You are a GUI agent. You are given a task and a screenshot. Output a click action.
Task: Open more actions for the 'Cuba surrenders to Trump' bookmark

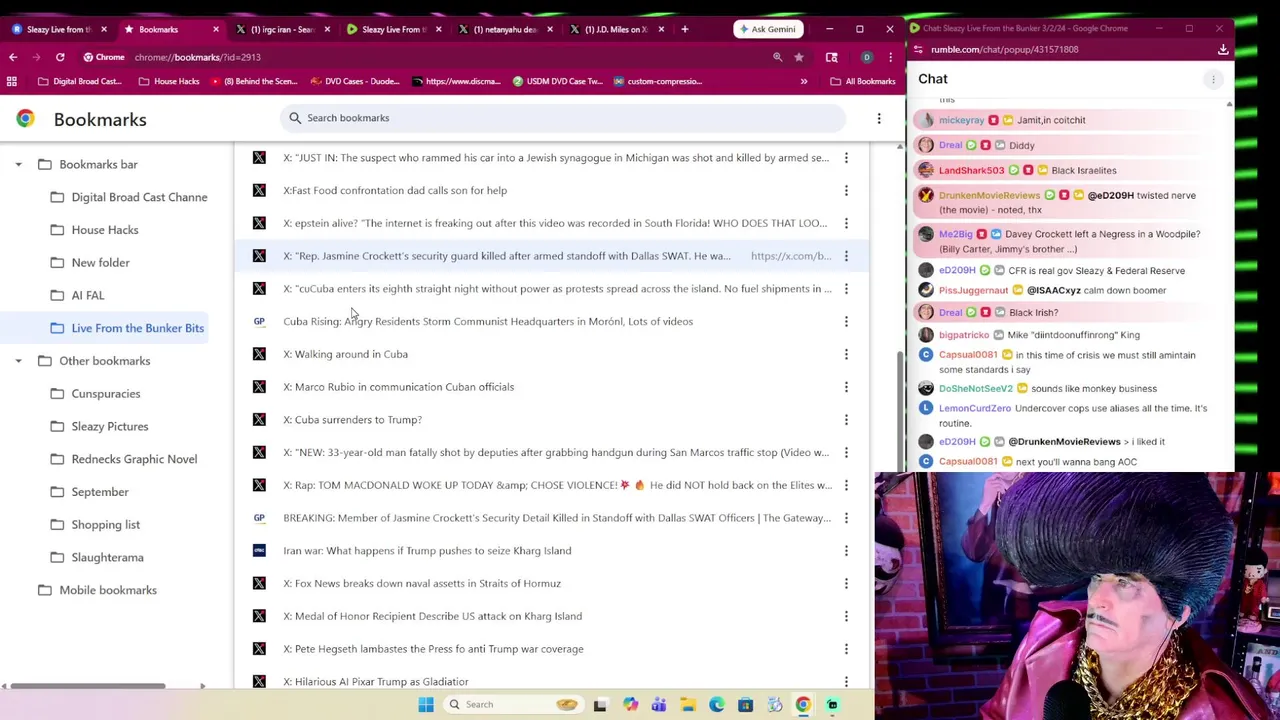pyautogui.click(x=846, y=419)
